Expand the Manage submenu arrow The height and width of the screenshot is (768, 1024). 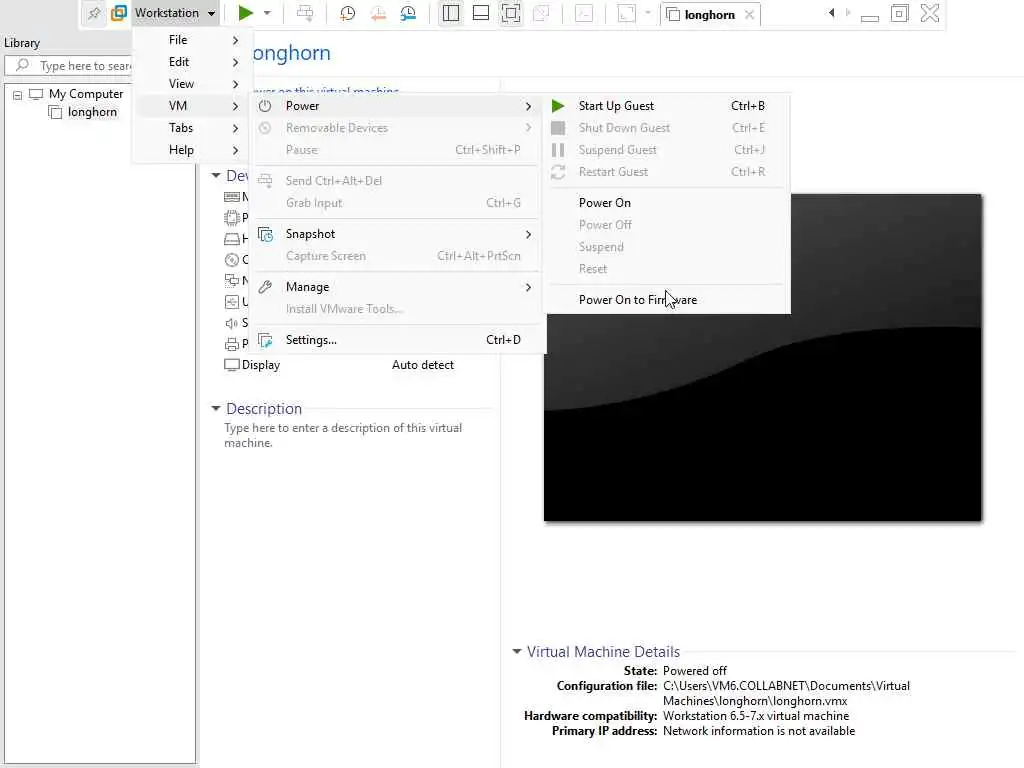(528, 287)
